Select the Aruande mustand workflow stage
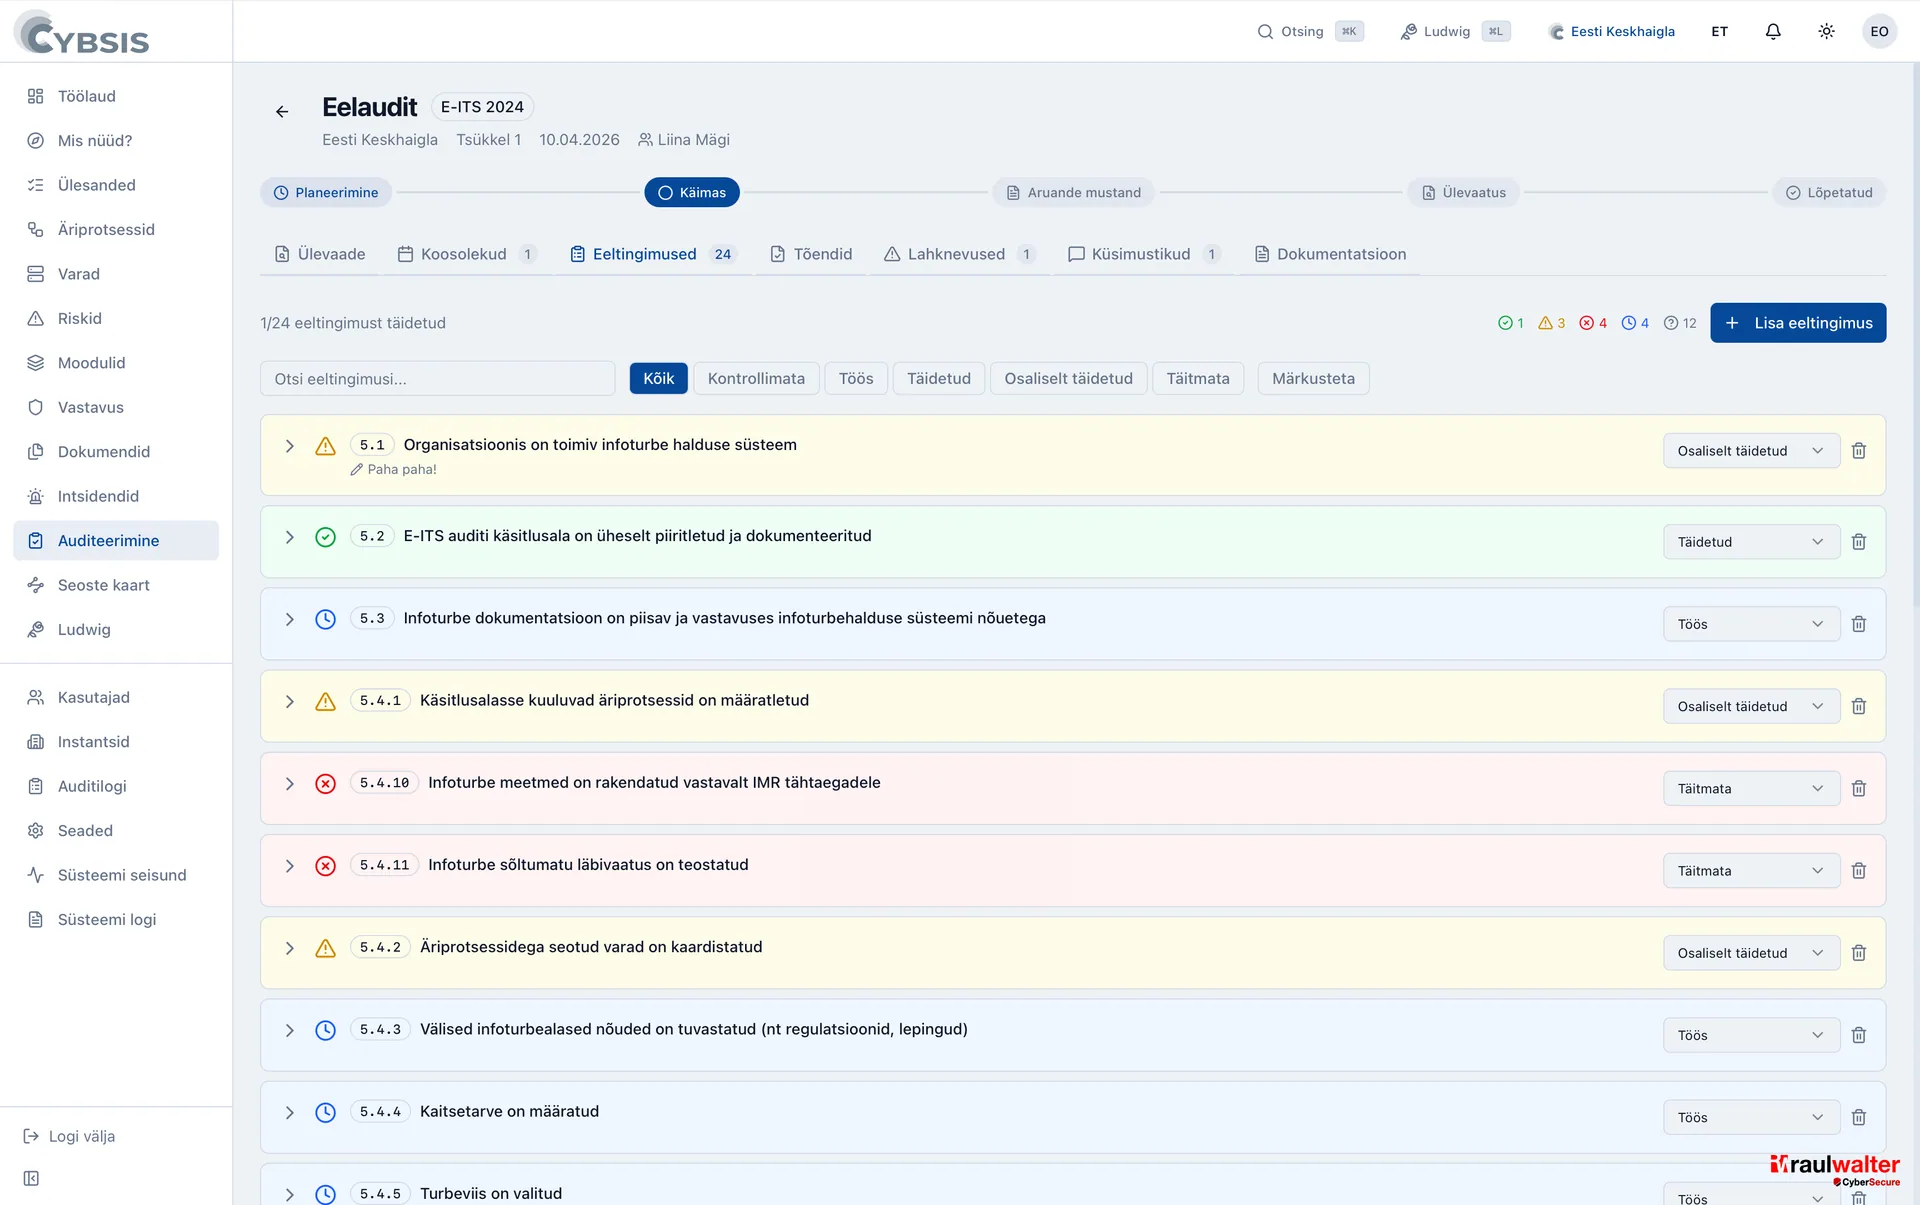This screenshot has height=1205, width=1920. [1073, 193]
